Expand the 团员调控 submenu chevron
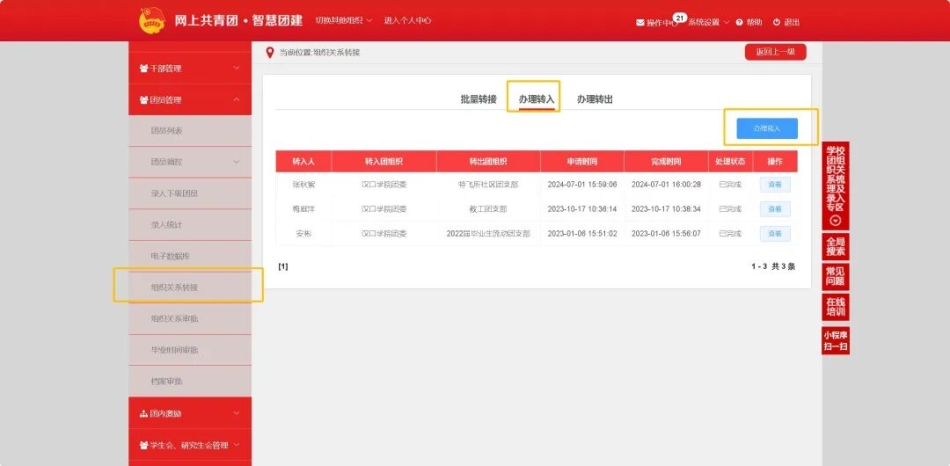Screen dimensions: 950x466 [236, 161]
